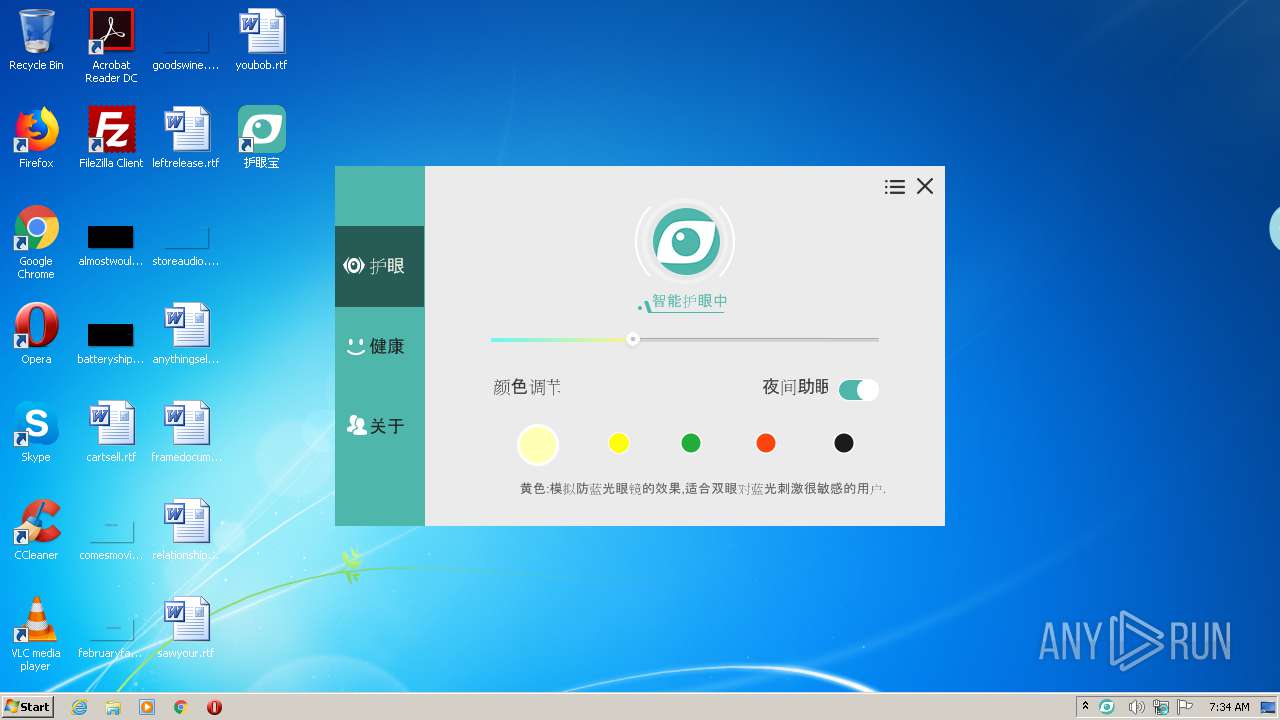Close the 护眼宝 window
This screenshot has width=1280, height=720.
click(925, 186)
